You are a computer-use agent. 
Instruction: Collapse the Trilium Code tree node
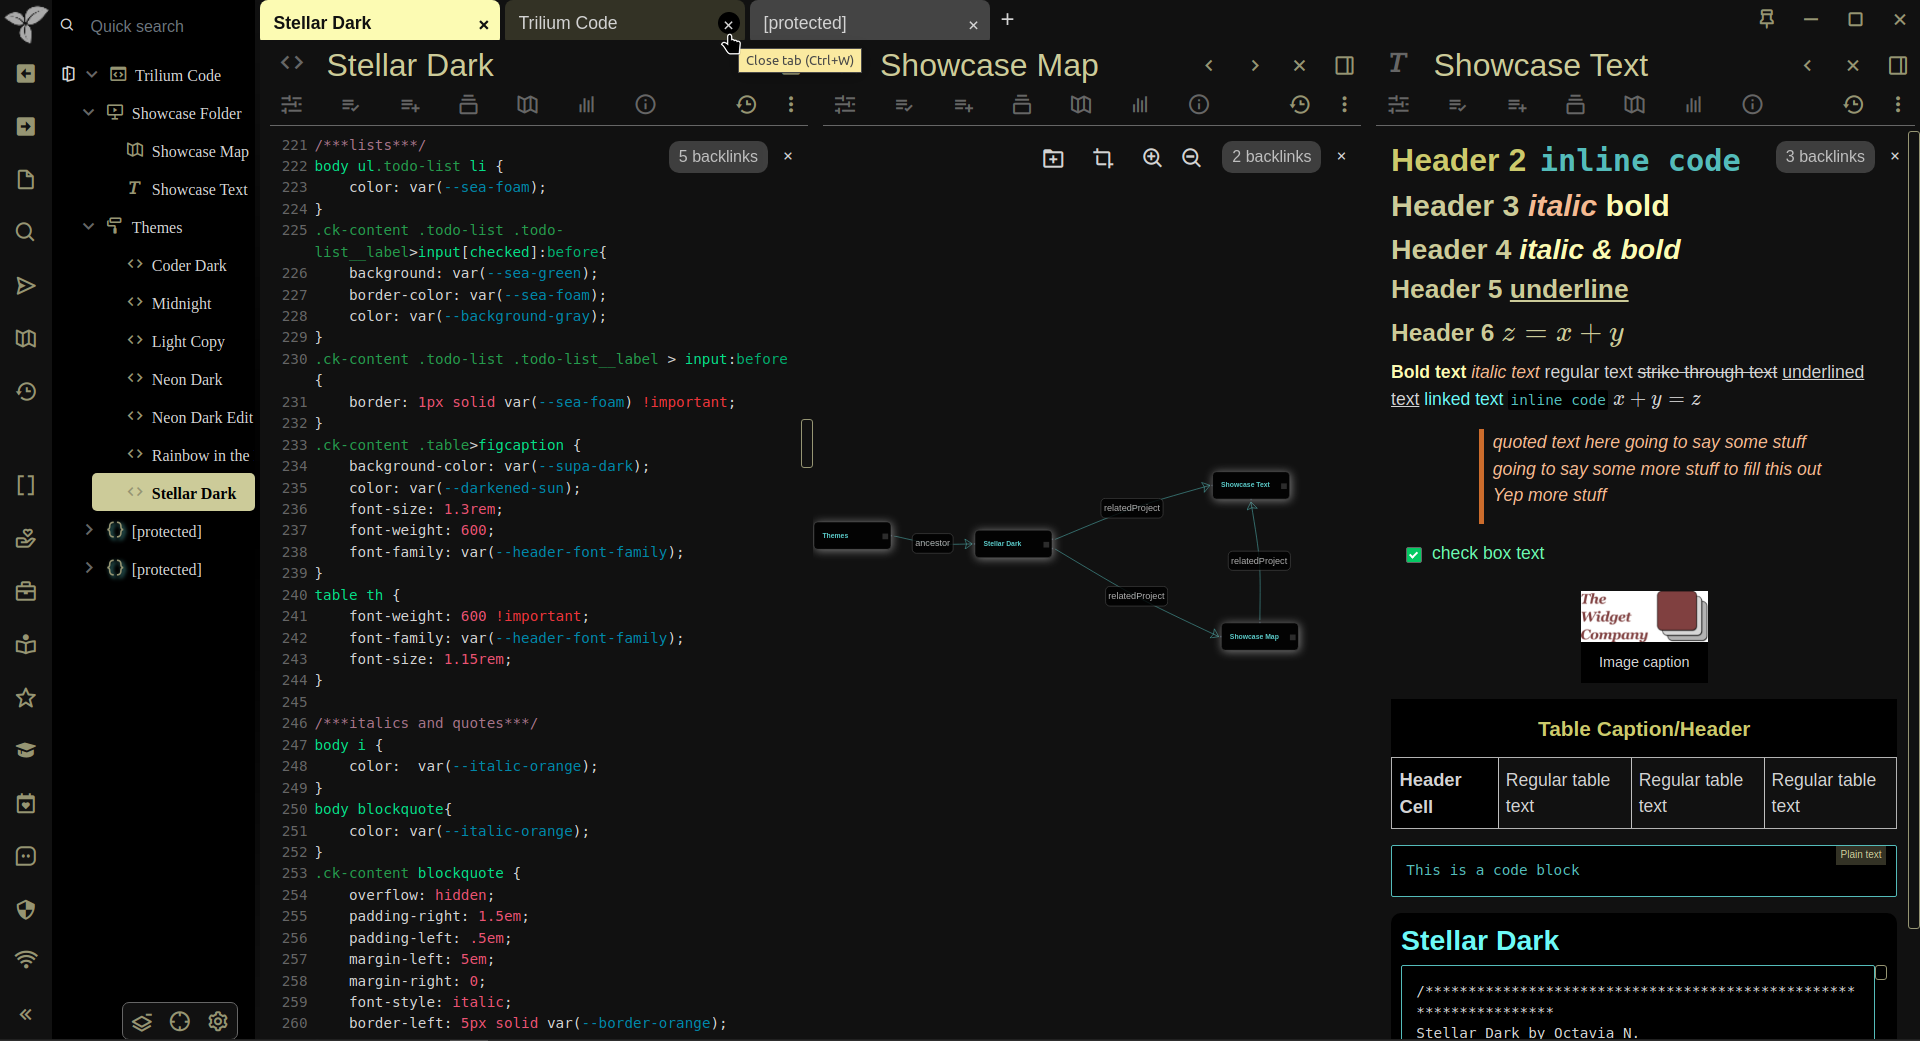click(91, 75)
